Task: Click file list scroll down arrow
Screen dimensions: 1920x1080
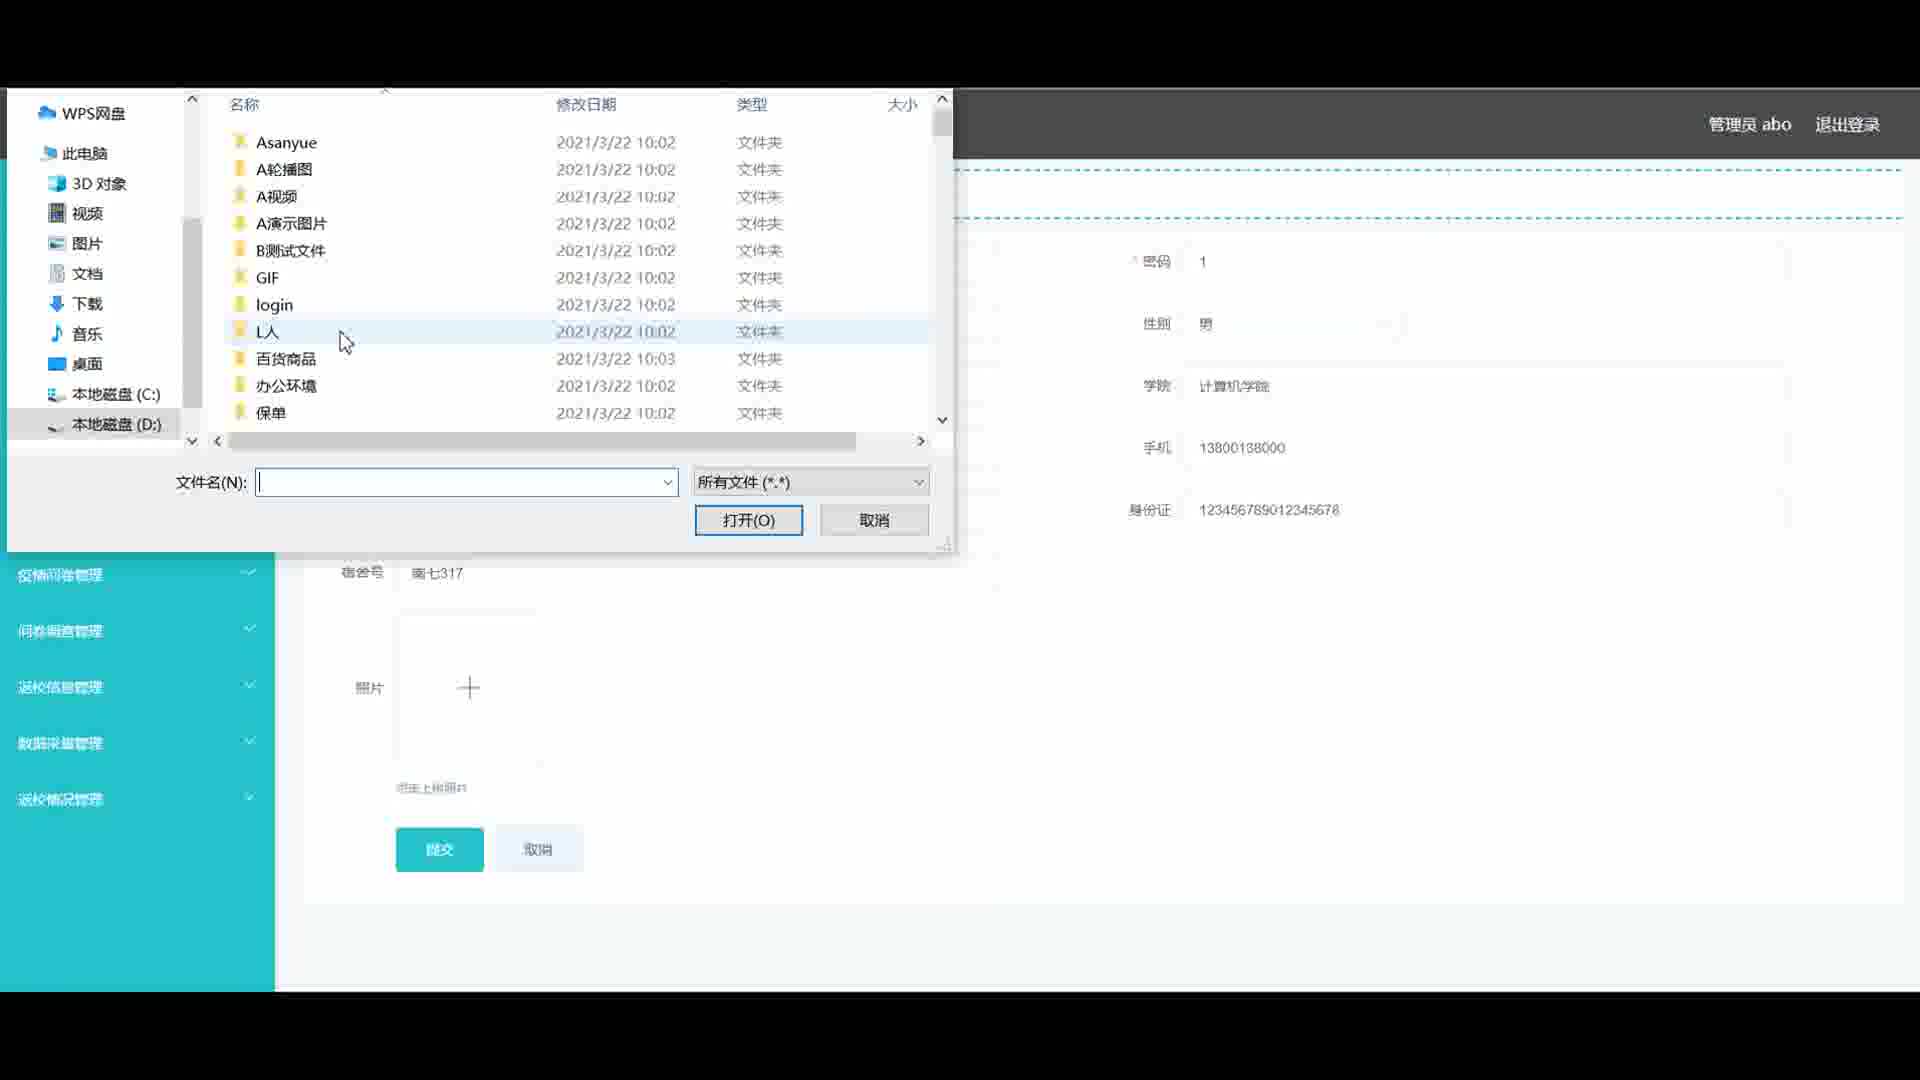Action: pos(942,420)
